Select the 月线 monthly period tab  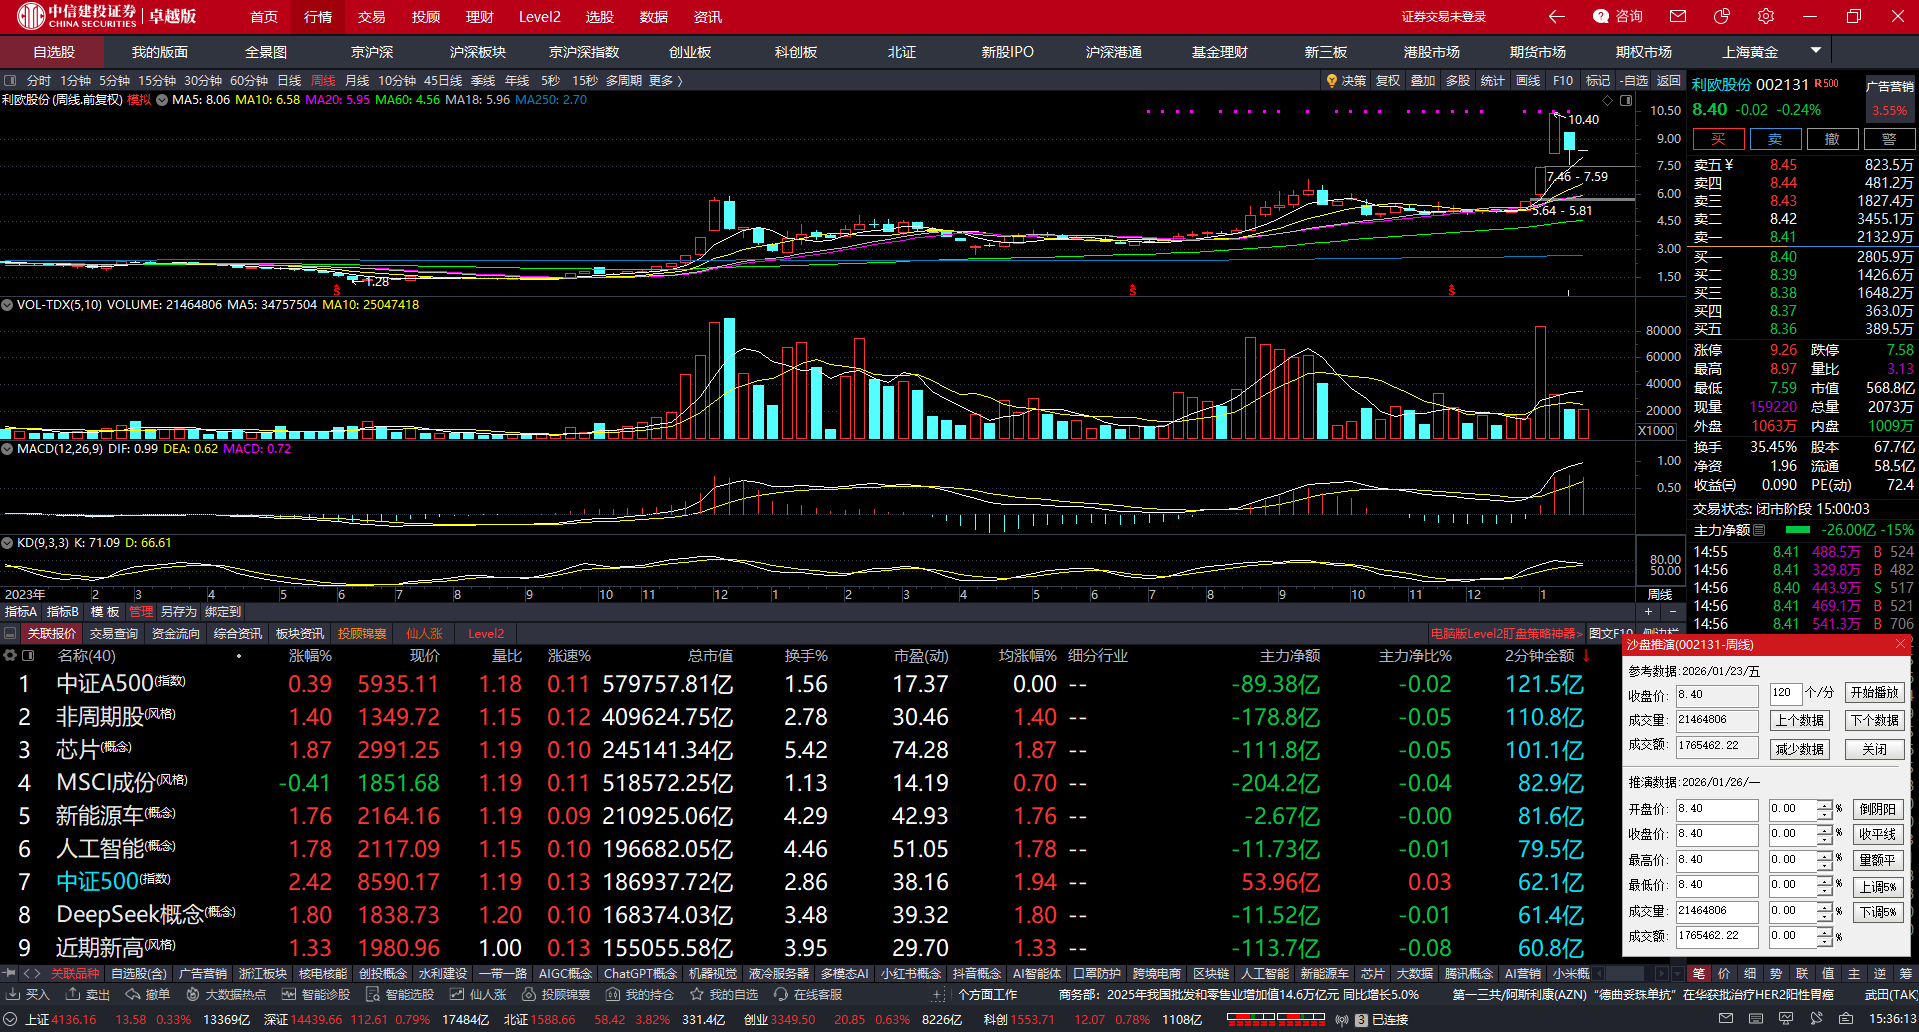click(x=357, y=81)
